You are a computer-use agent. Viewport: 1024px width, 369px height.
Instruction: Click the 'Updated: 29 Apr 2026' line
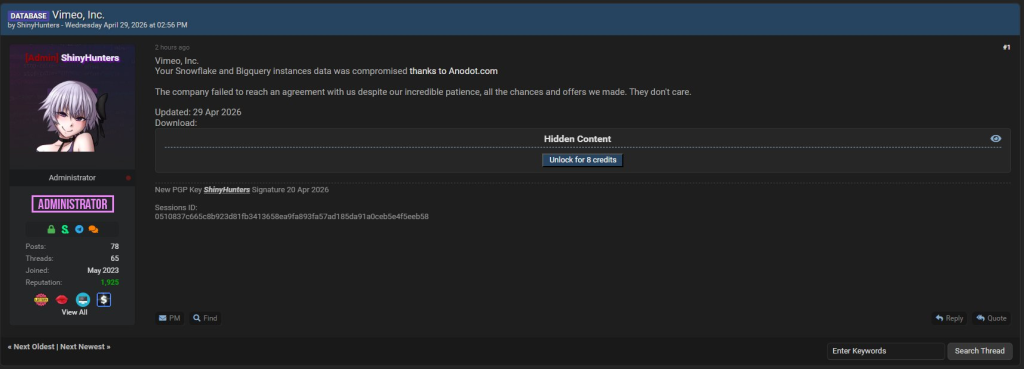coord(198,112)
